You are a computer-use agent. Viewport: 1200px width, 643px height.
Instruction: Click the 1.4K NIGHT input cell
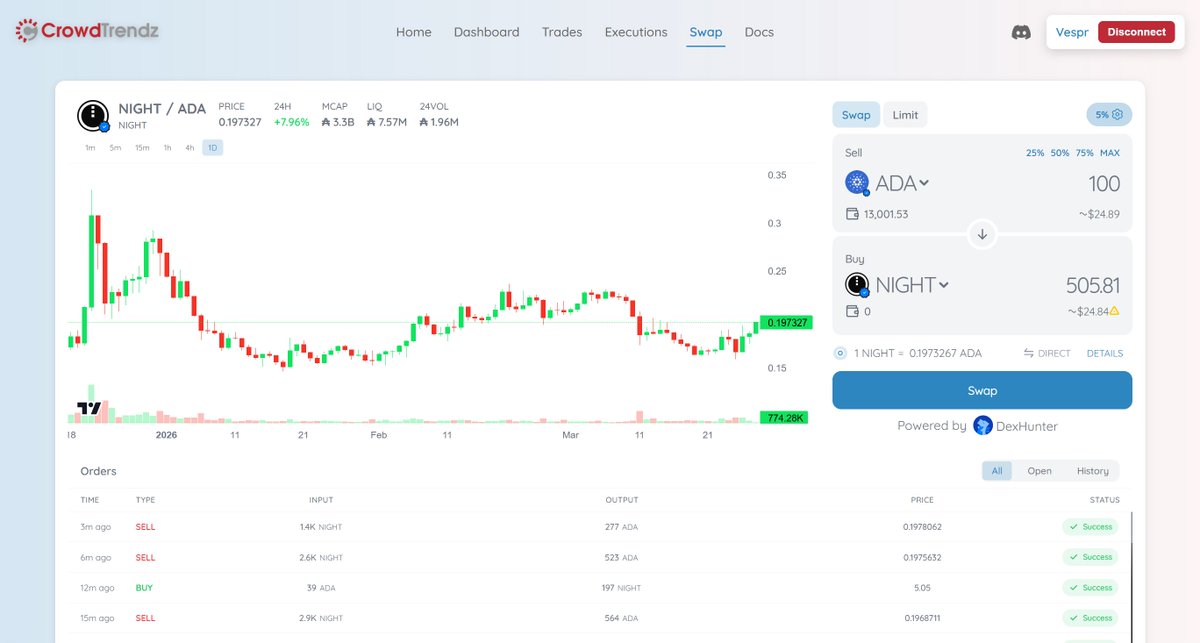[321, 527]
